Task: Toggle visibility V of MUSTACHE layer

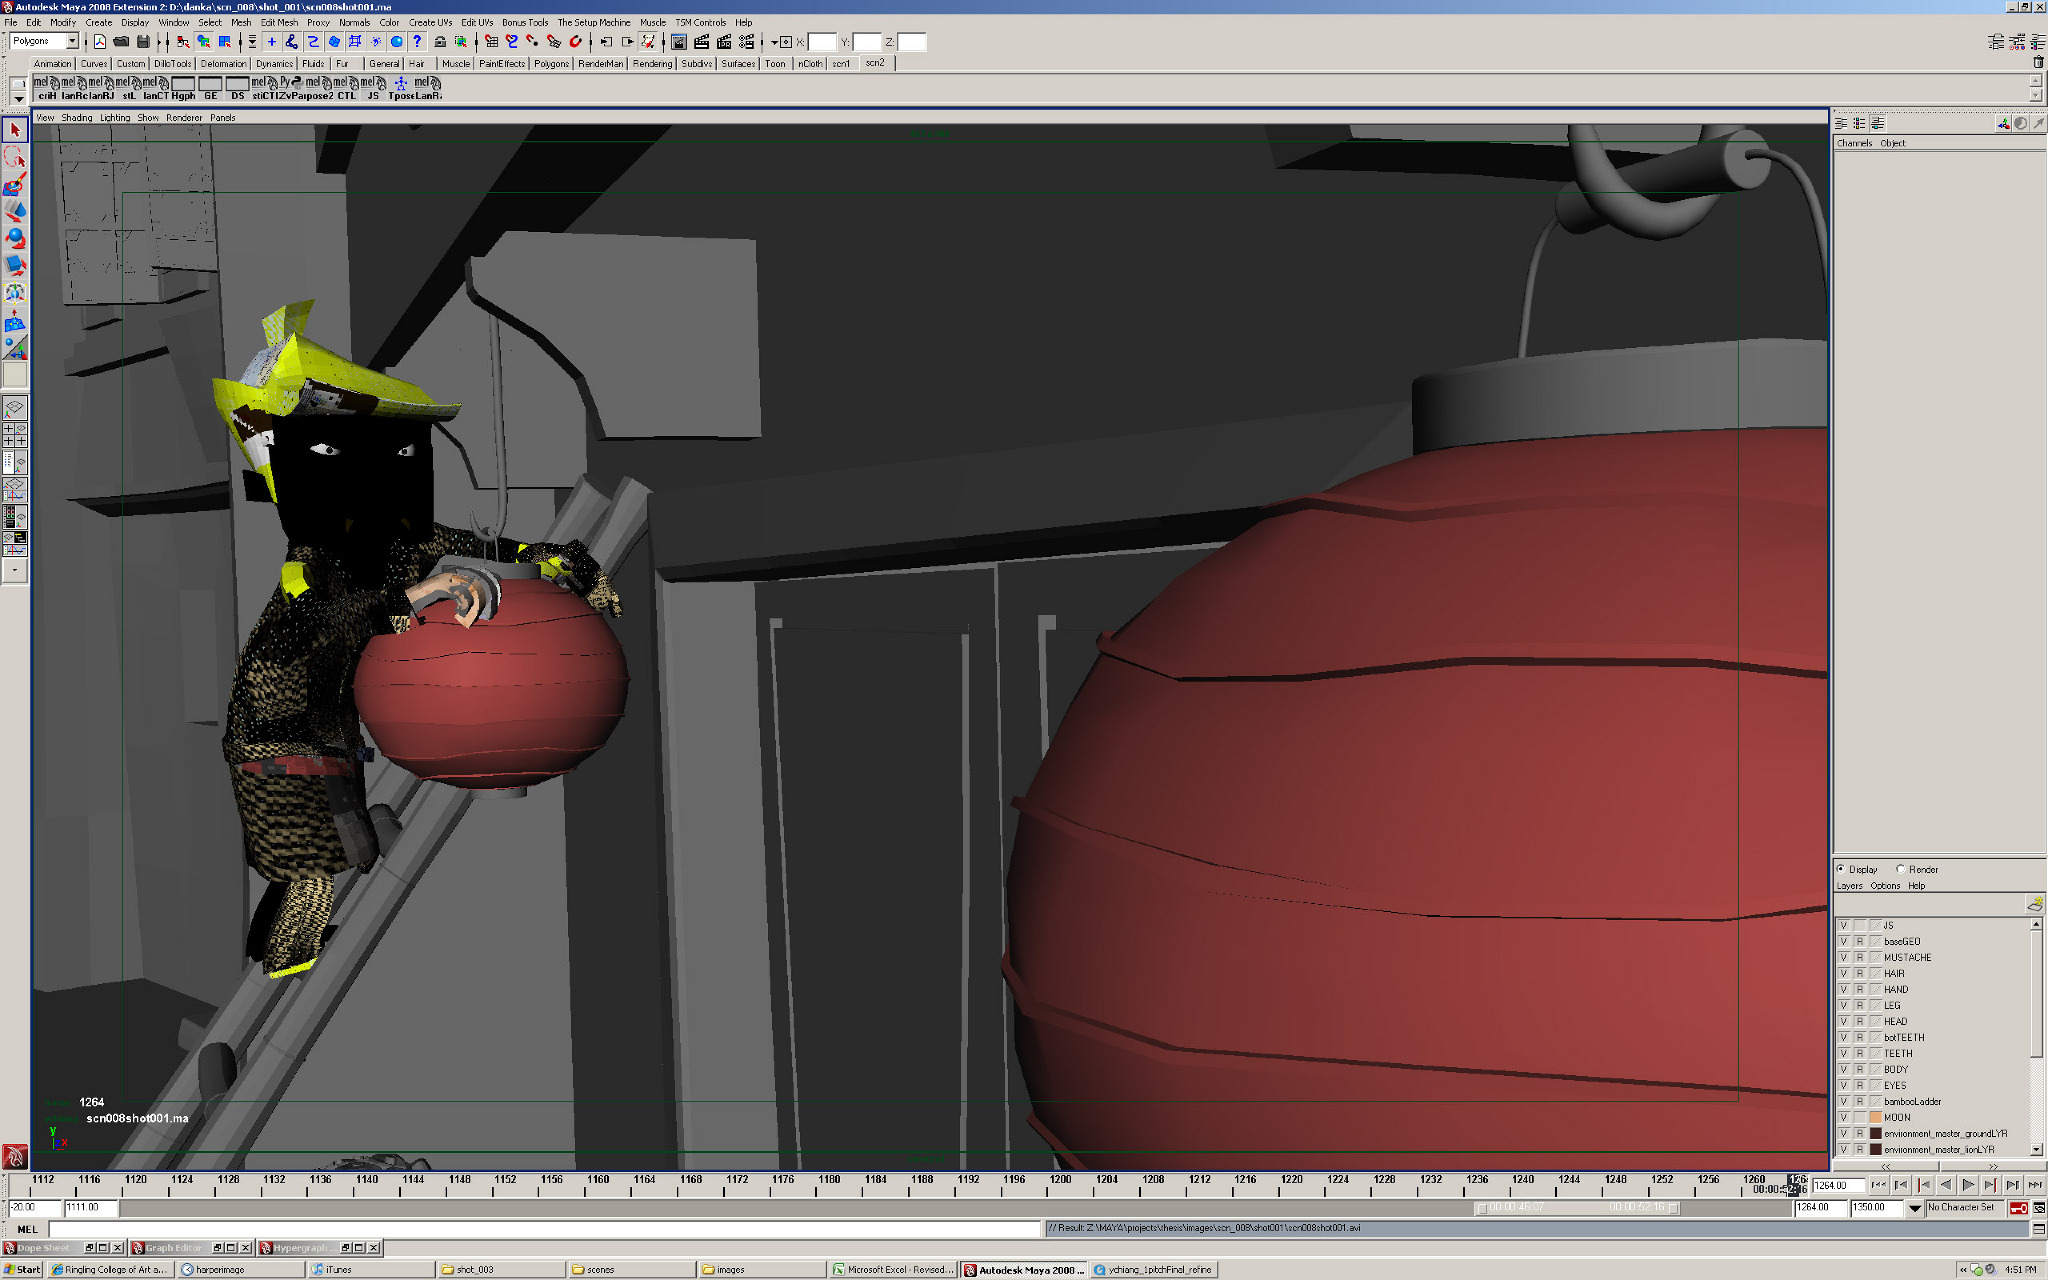Action: [1844, 957]
